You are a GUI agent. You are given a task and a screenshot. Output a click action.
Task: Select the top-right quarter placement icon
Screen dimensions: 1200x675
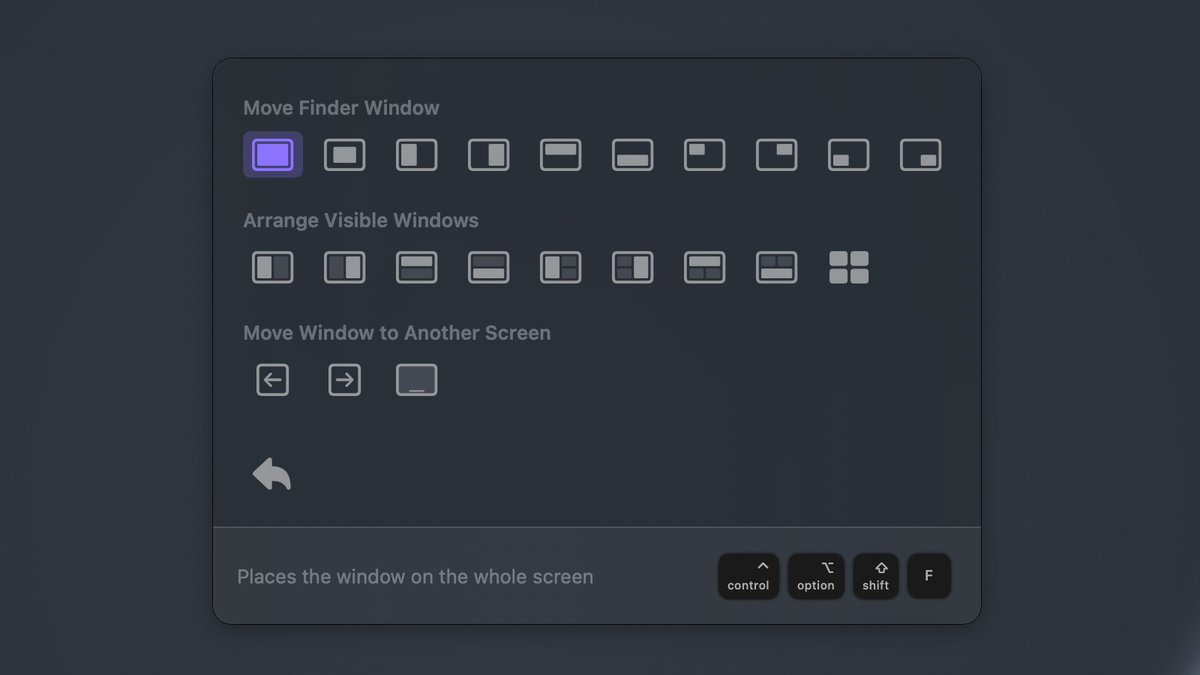click(x=776, y=154)
